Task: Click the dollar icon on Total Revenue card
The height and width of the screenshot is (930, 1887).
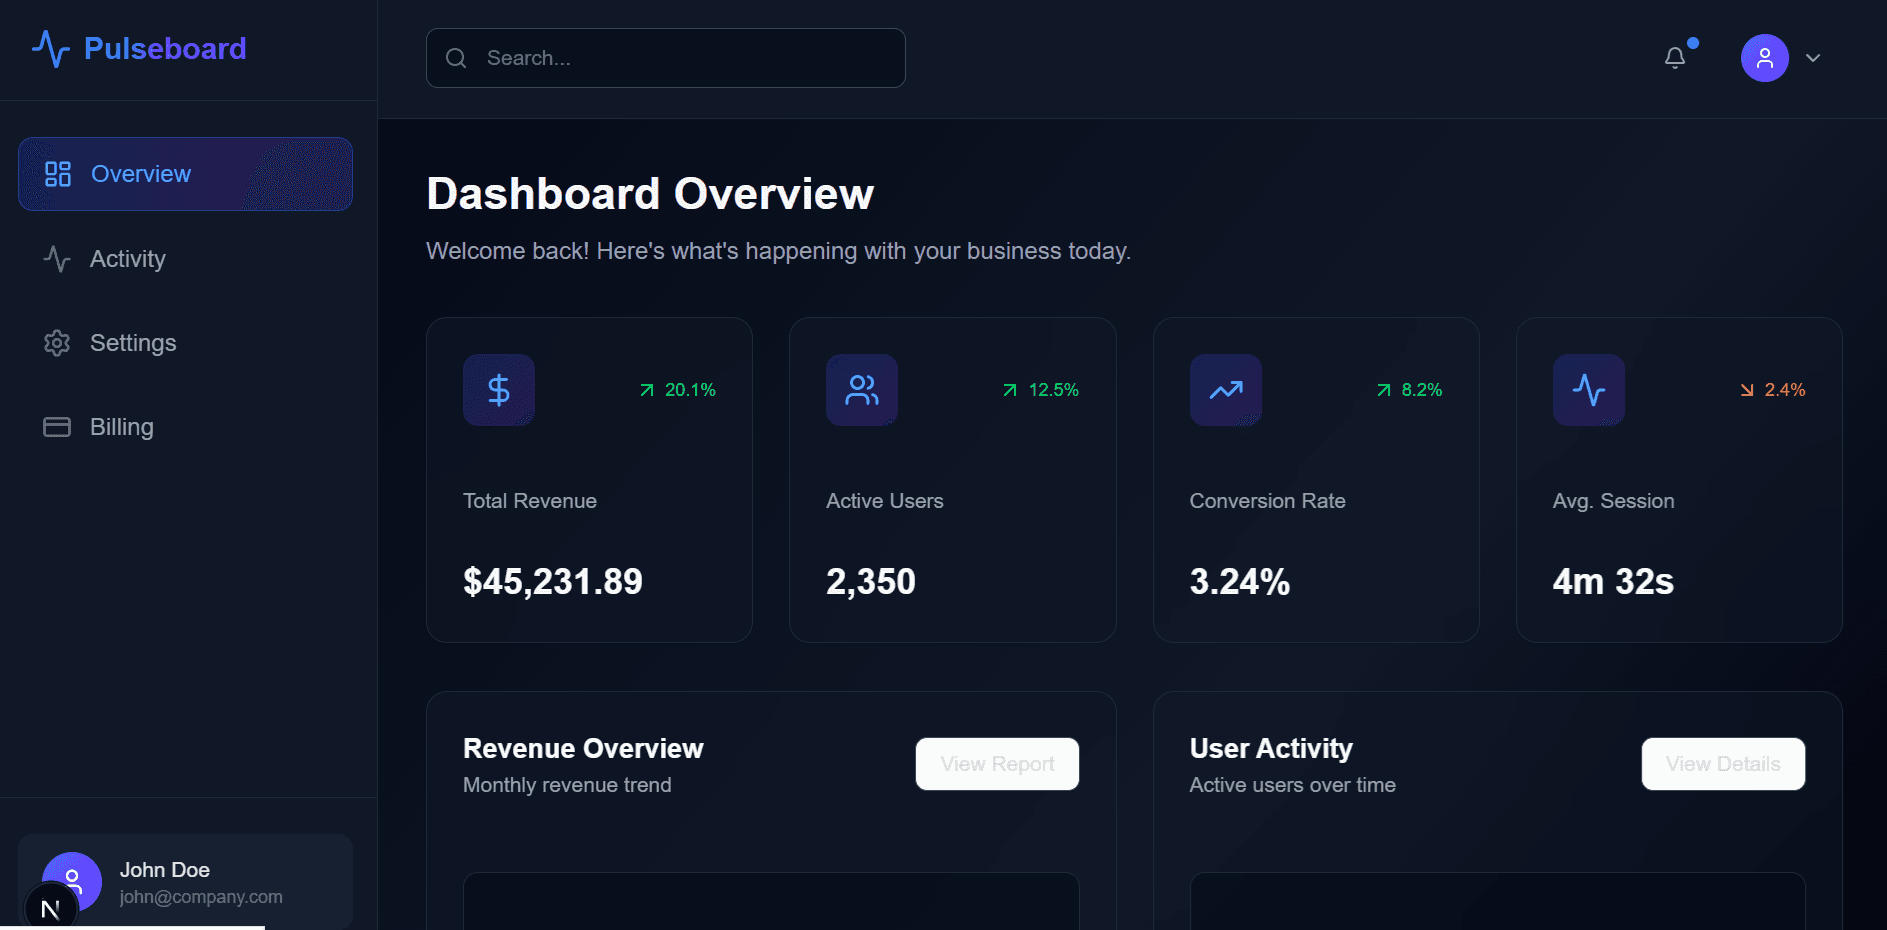Action: click(x=498, y=390)
